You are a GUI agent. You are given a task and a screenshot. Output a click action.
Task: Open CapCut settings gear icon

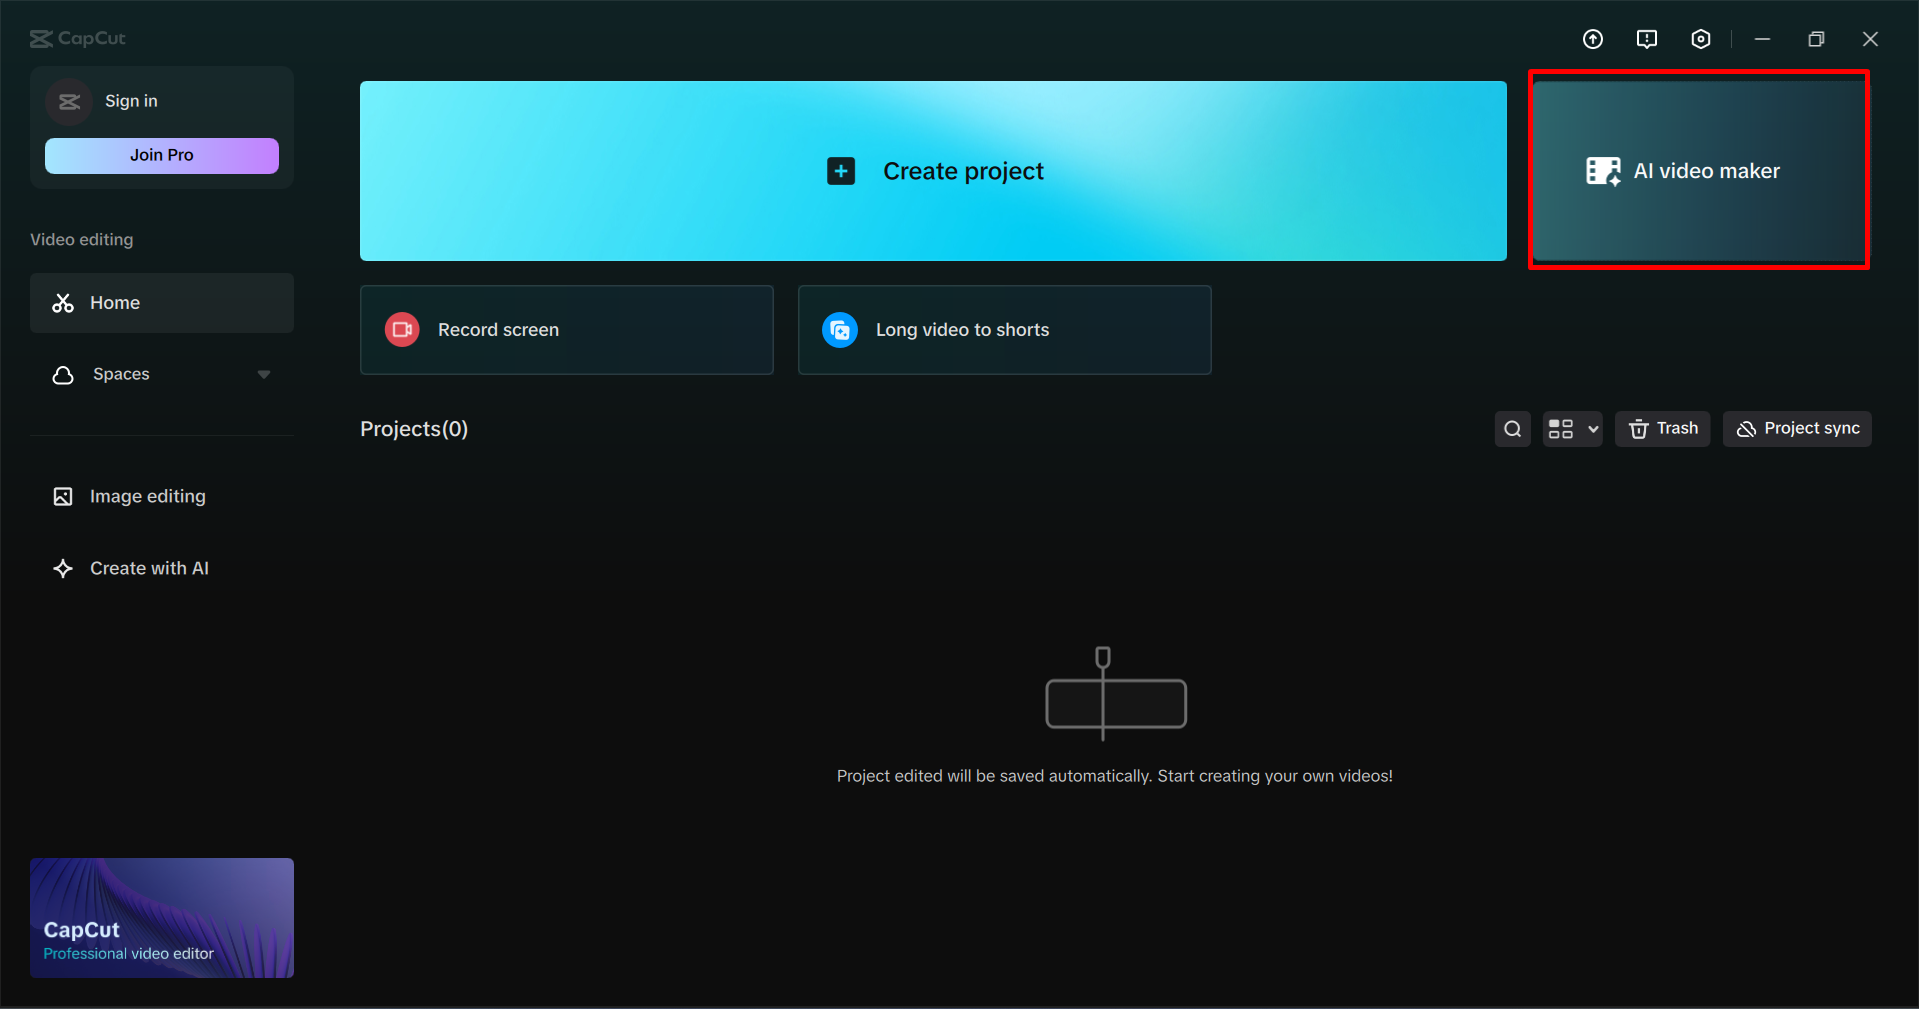pos(1700,39)
